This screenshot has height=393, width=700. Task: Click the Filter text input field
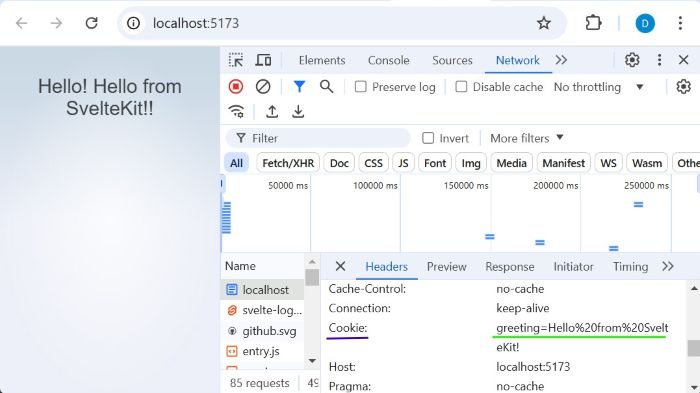click(x=318, y=138)
